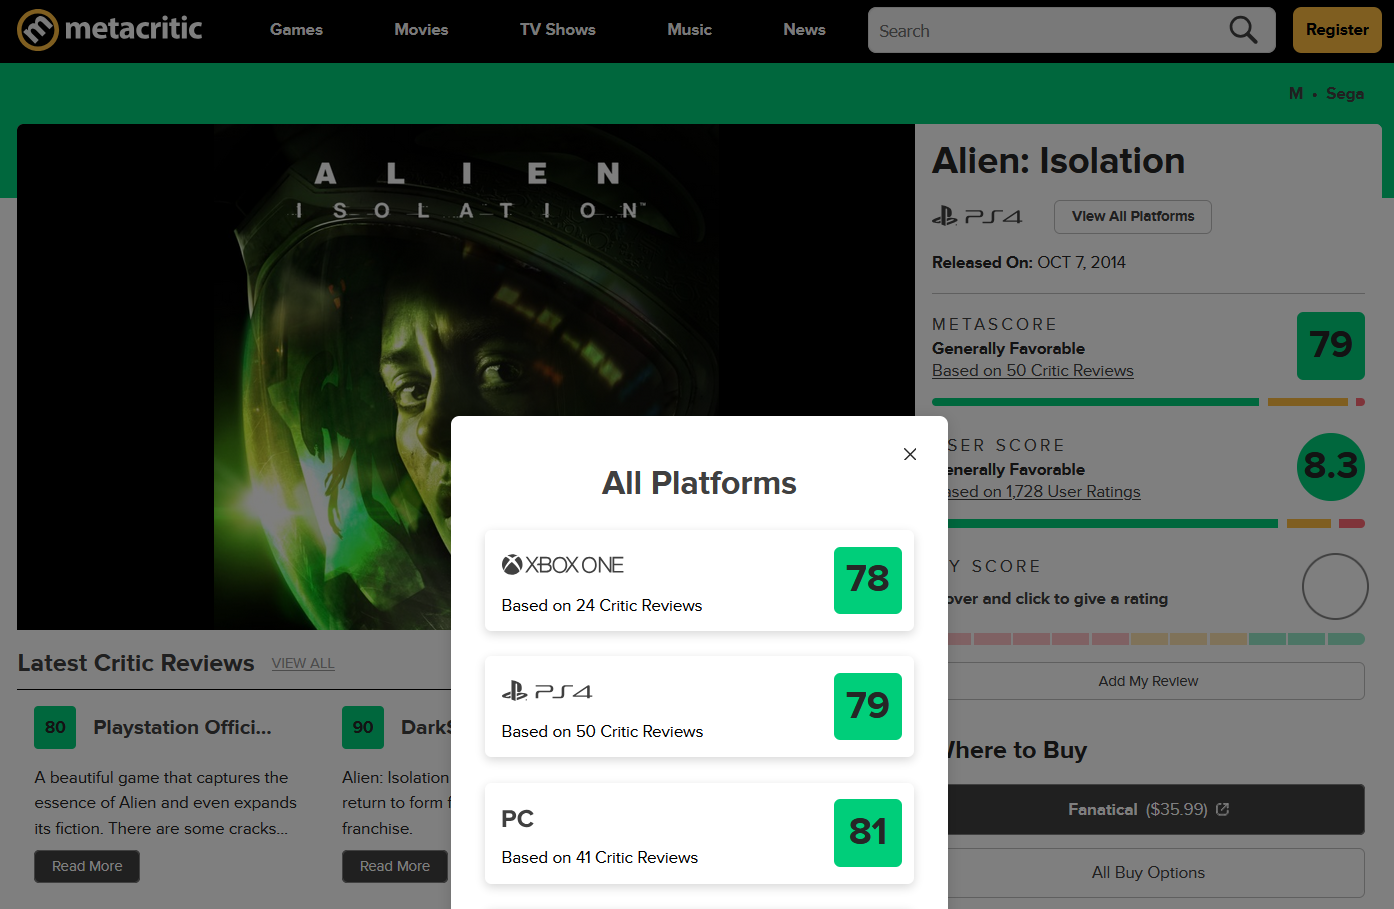
Task: Click the My Score rating bar
Action: pyautogui.click(x=1156, y=639)
